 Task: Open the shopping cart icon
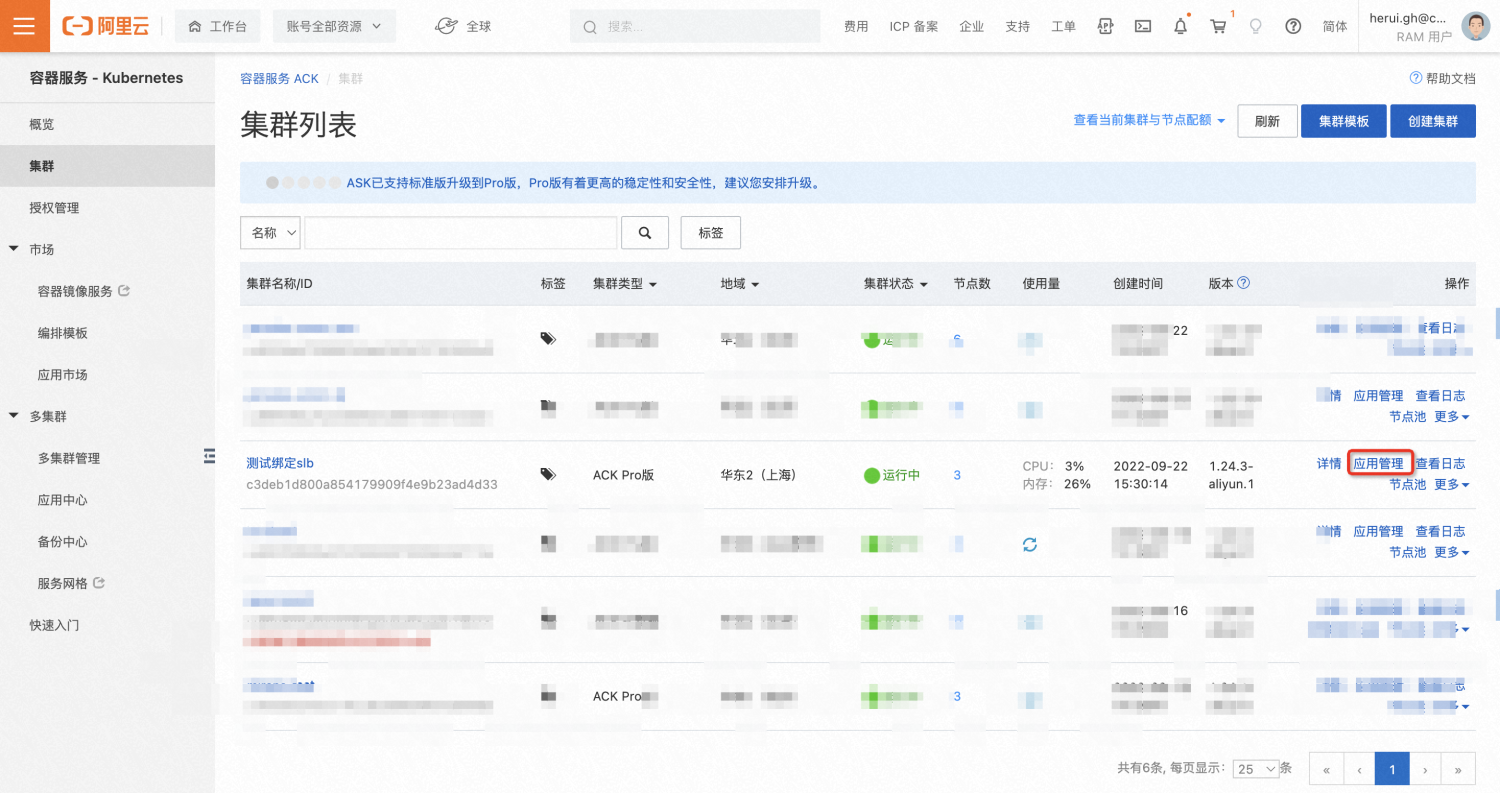click(1218, 26)
